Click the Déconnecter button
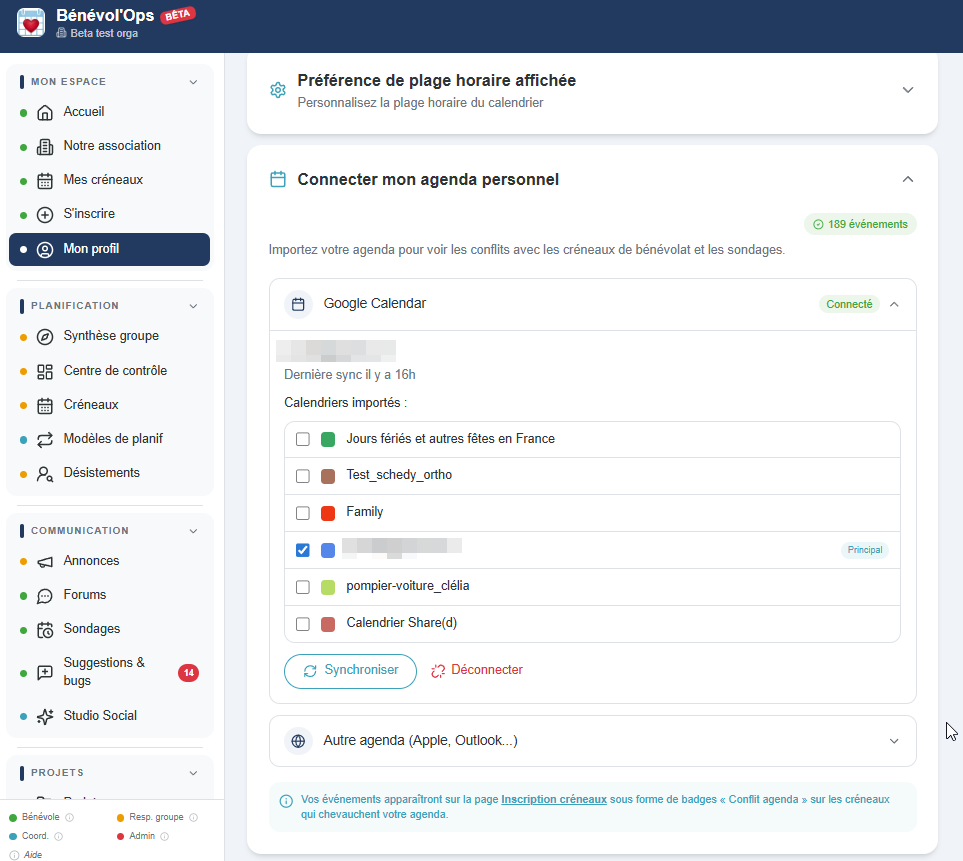Viewport: 963px width, 861px height. 477,670
